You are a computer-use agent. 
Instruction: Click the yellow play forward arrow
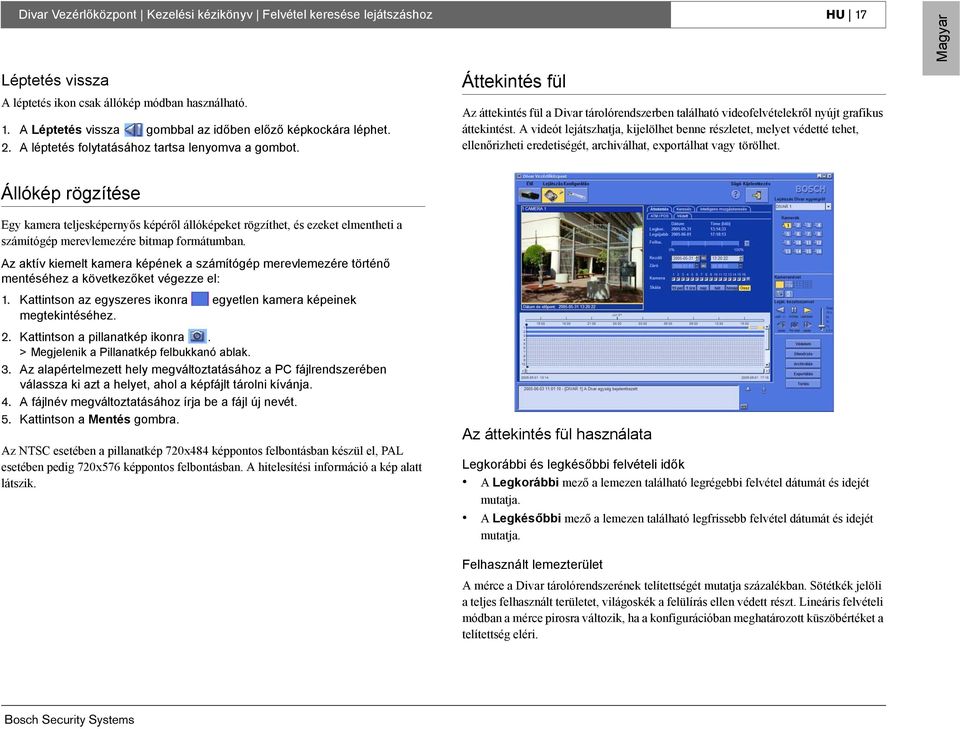pos(808,310)
